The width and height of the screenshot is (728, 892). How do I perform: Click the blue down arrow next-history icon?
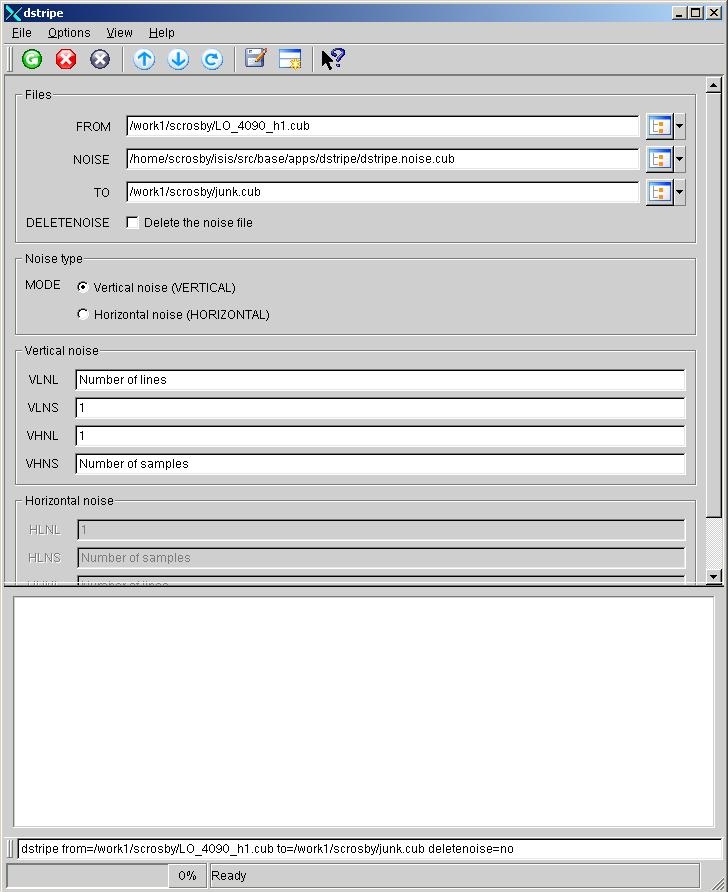[178, 59]
